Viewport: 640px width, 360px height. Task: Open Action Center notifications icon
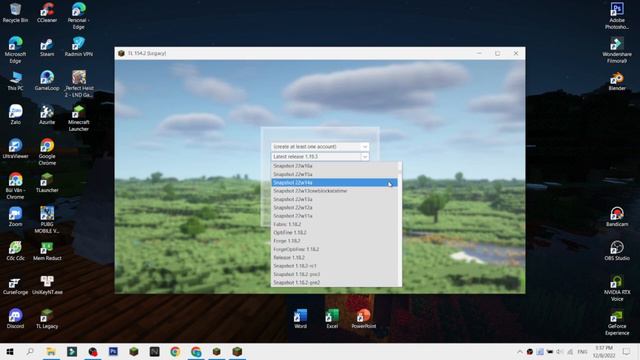point(627,351)
